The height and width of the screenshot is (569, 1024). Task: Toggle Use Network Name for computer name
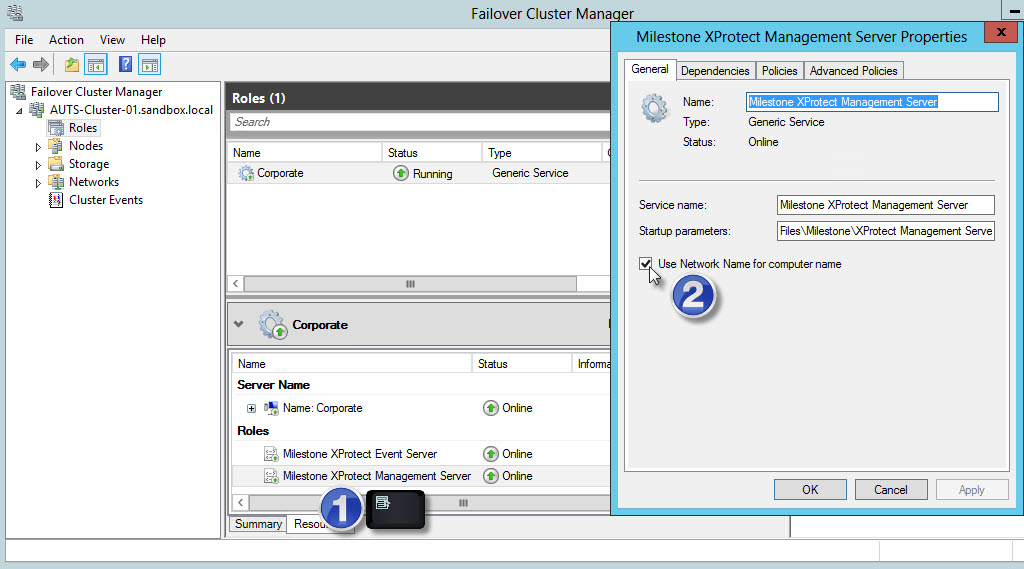645,264
